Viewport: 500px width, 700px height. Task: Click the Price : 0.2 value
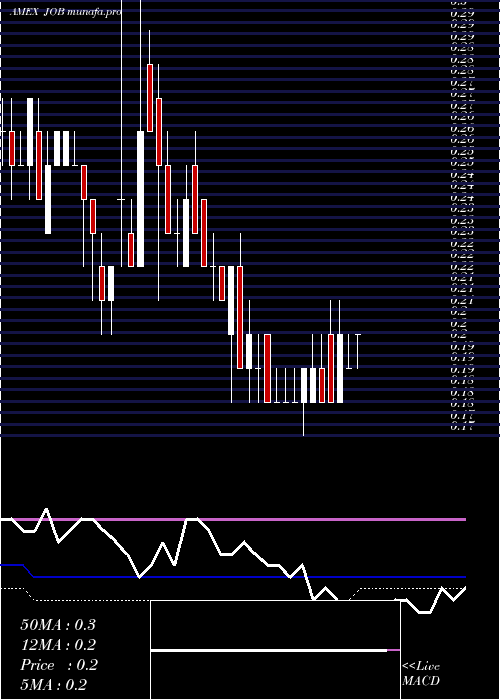point(58,665)
